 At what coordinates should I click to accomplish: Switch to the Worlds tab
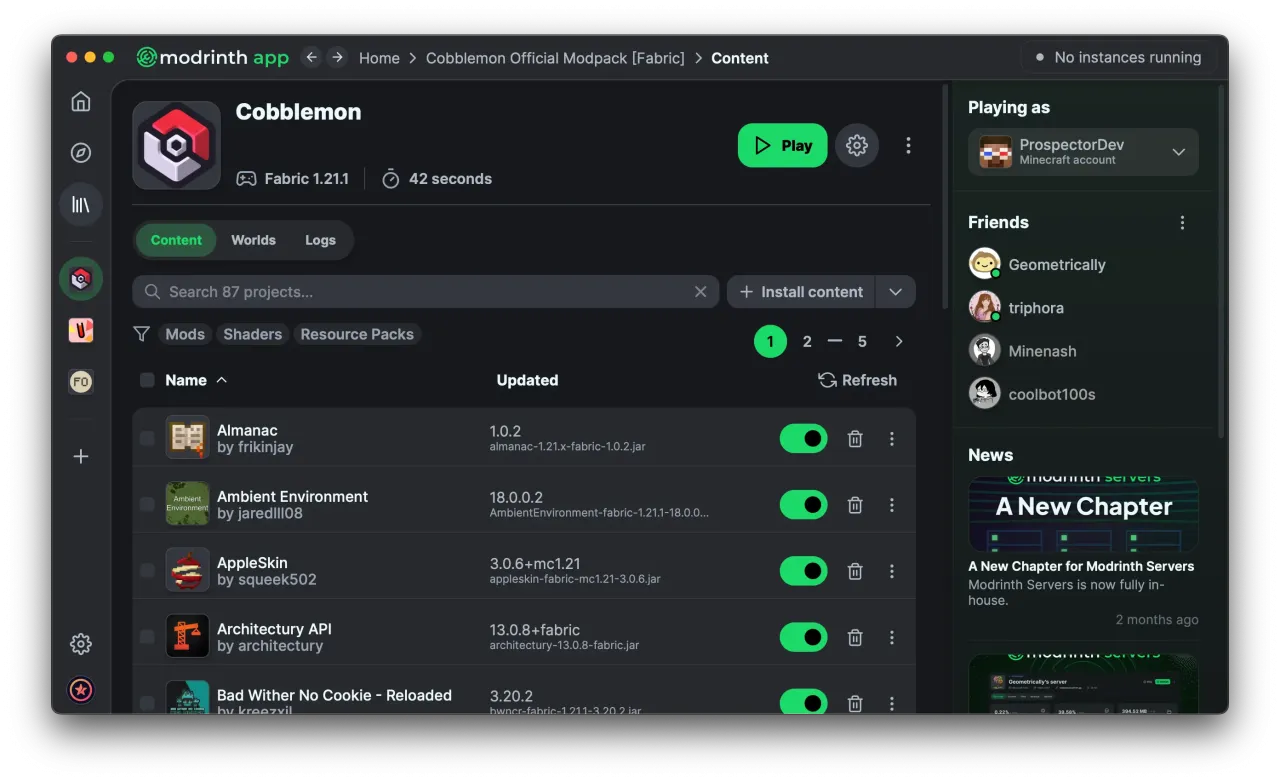click(x=253, y=240)
